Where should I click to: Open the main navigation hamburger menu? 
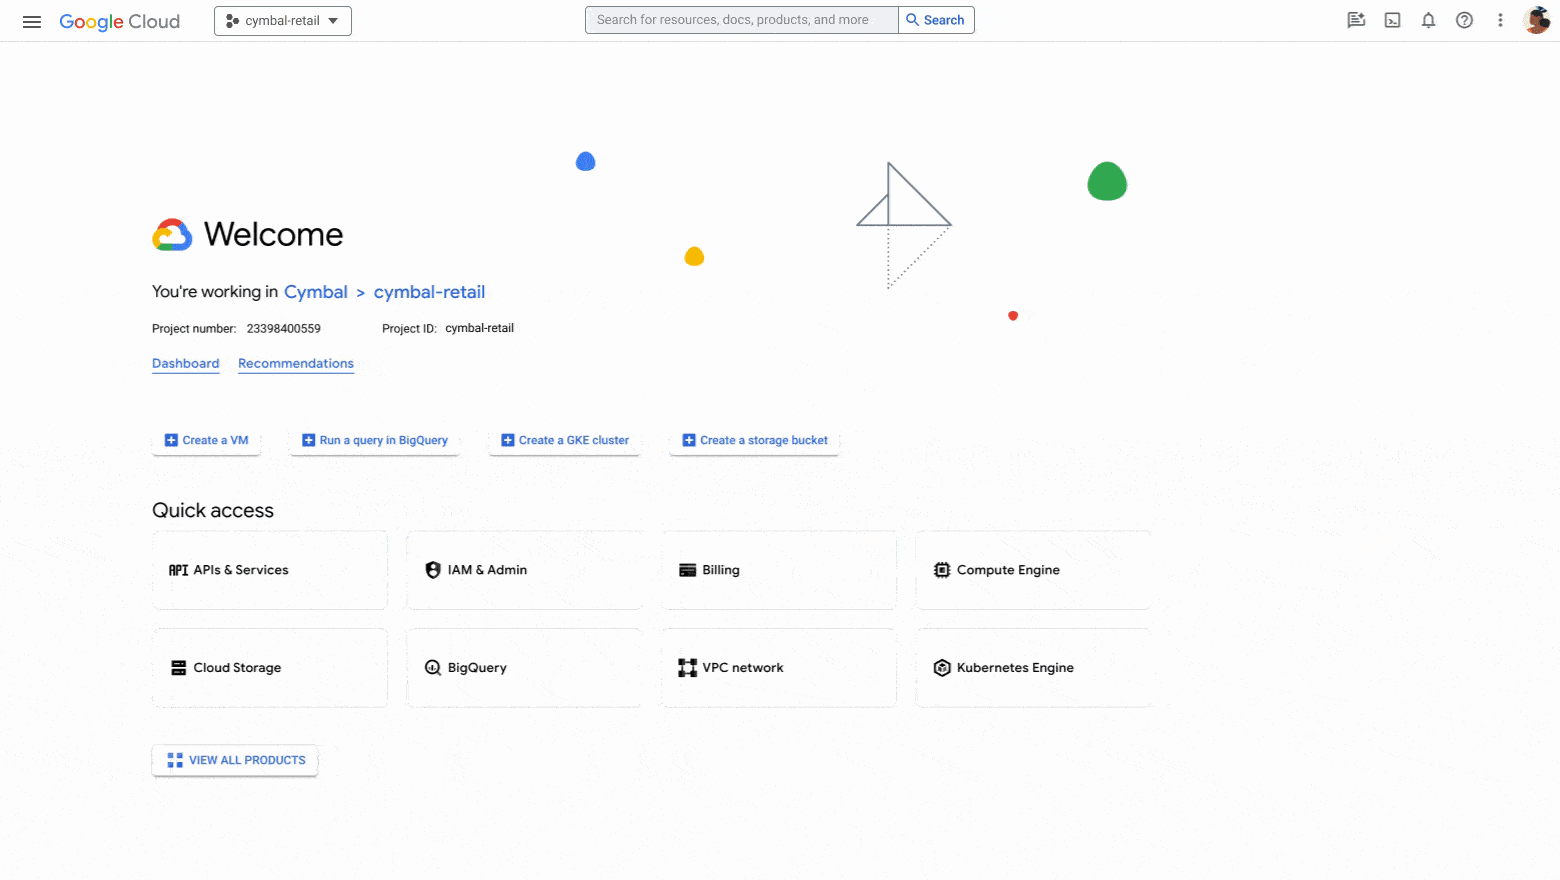[x=32, y=21]
